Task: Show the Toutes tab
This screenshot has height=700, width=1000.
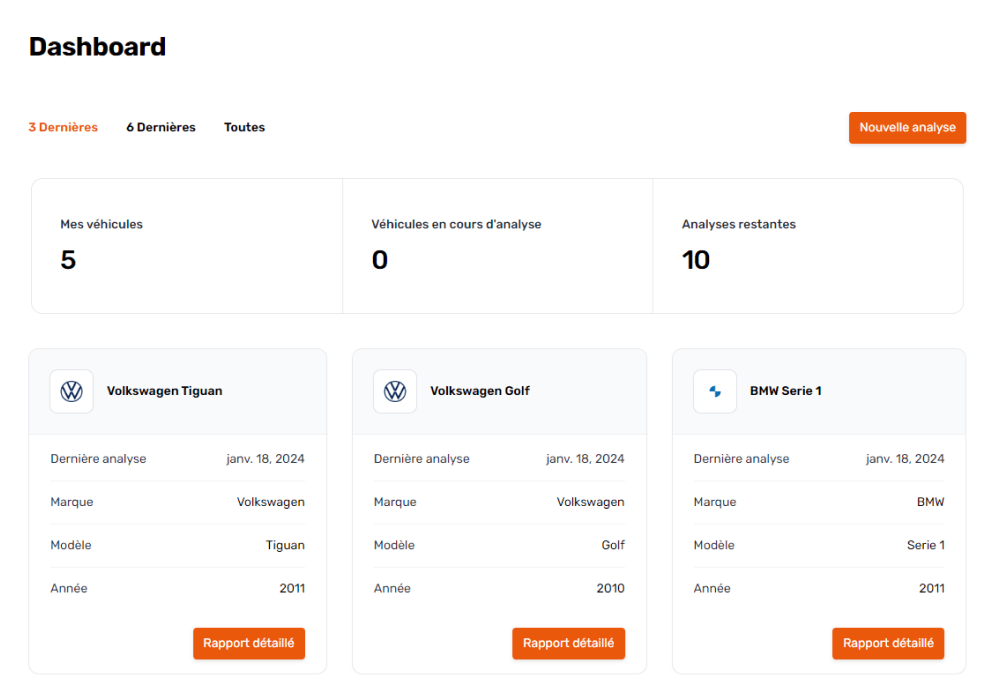Action: pos(244,128)
